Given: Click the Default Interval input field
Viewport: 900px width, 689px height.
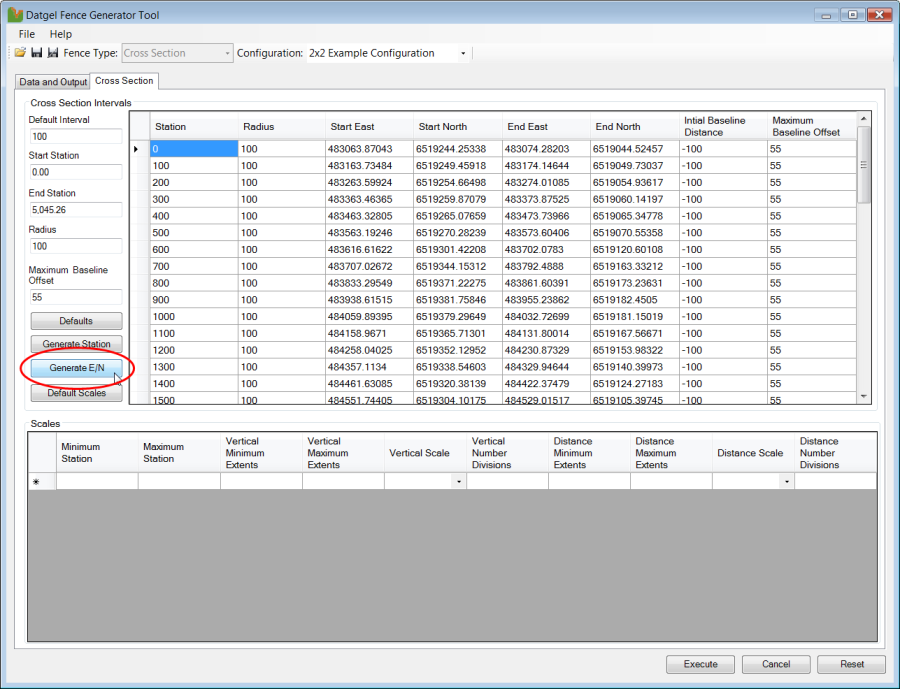Looking at the screenshot, I should [x=75, y=137].
